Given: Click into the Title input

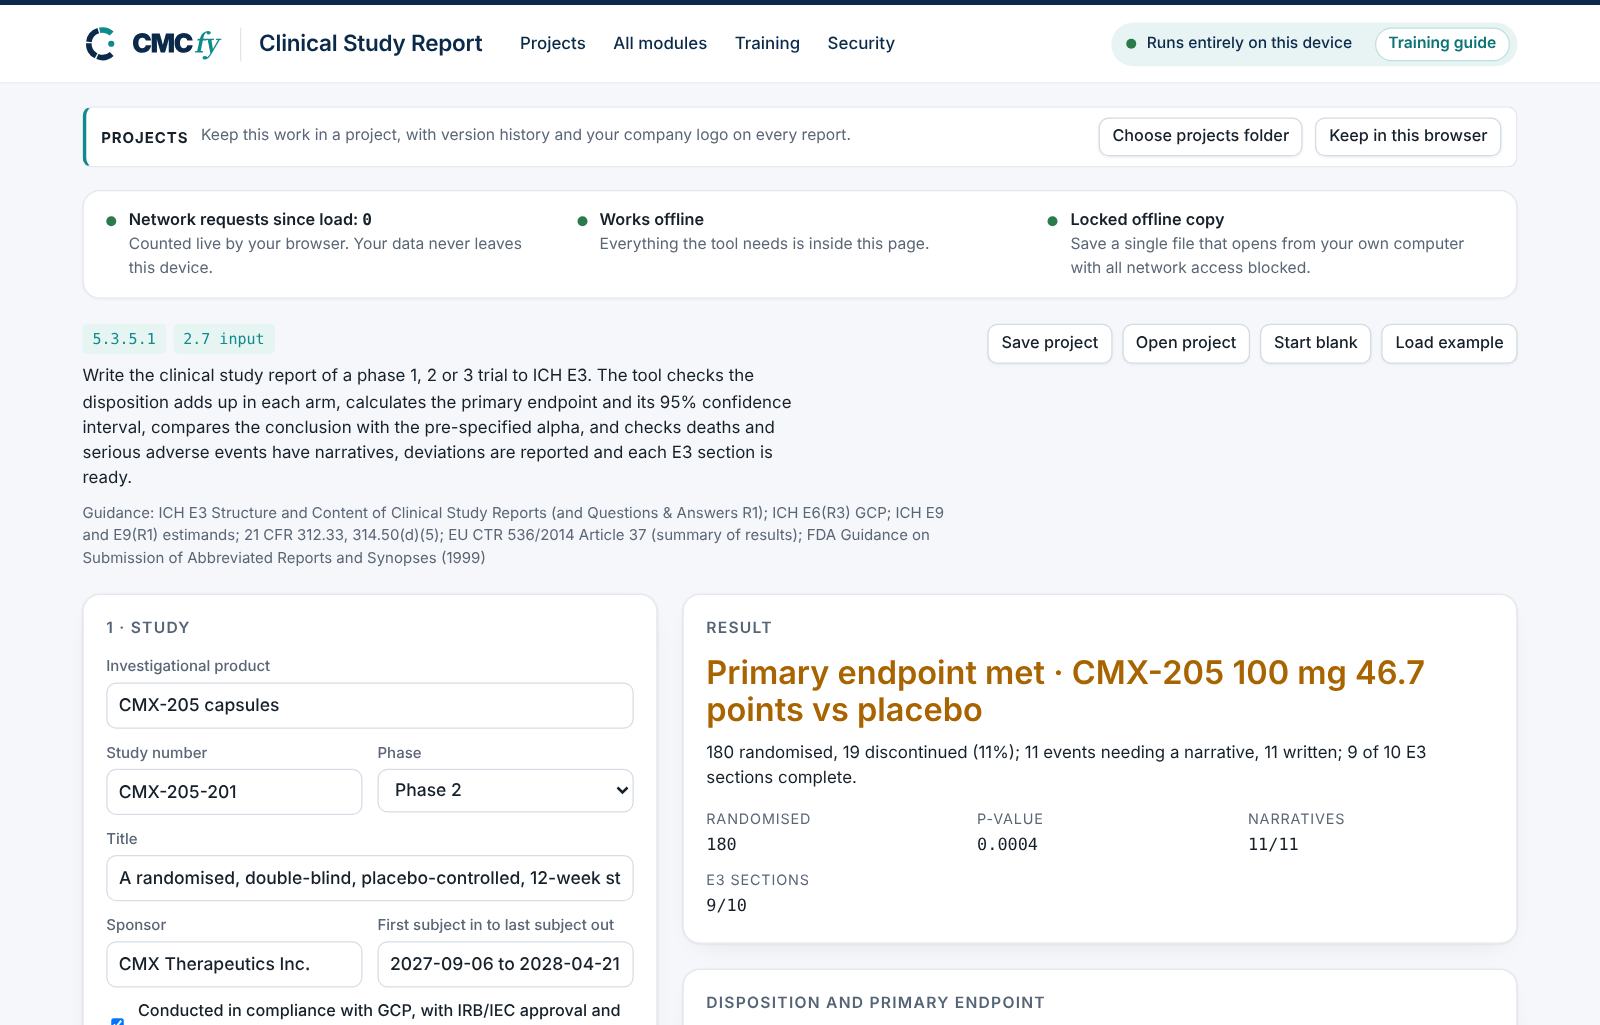Looking at the screenshot, I should pos(369,878).
